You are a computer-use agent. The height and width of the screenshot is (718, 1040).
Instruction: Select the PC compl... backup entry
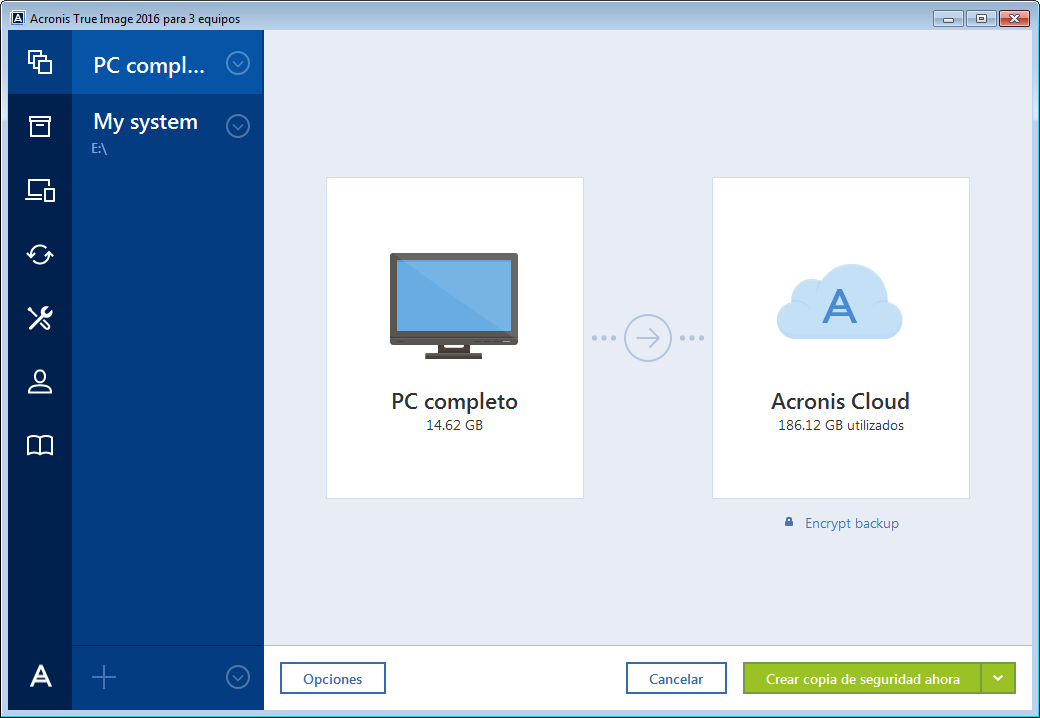(167, 62)
